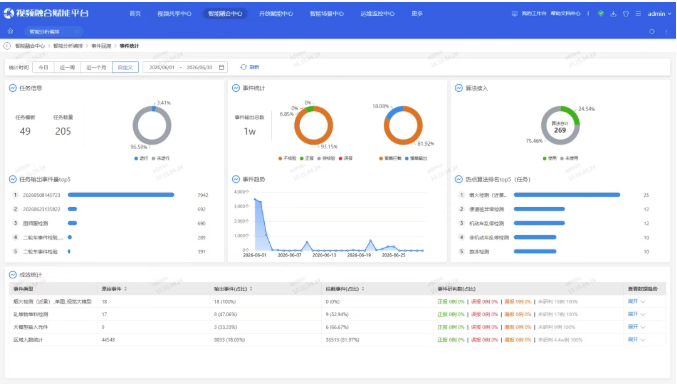
Task: Click the start date 2026/06/01 field
Action: [162, 67]
